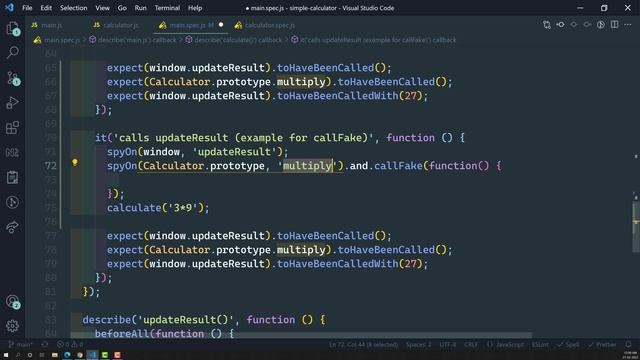640x360 pixels.
Task: Click the errors and warnings status indicator
Action: point(70,344)
